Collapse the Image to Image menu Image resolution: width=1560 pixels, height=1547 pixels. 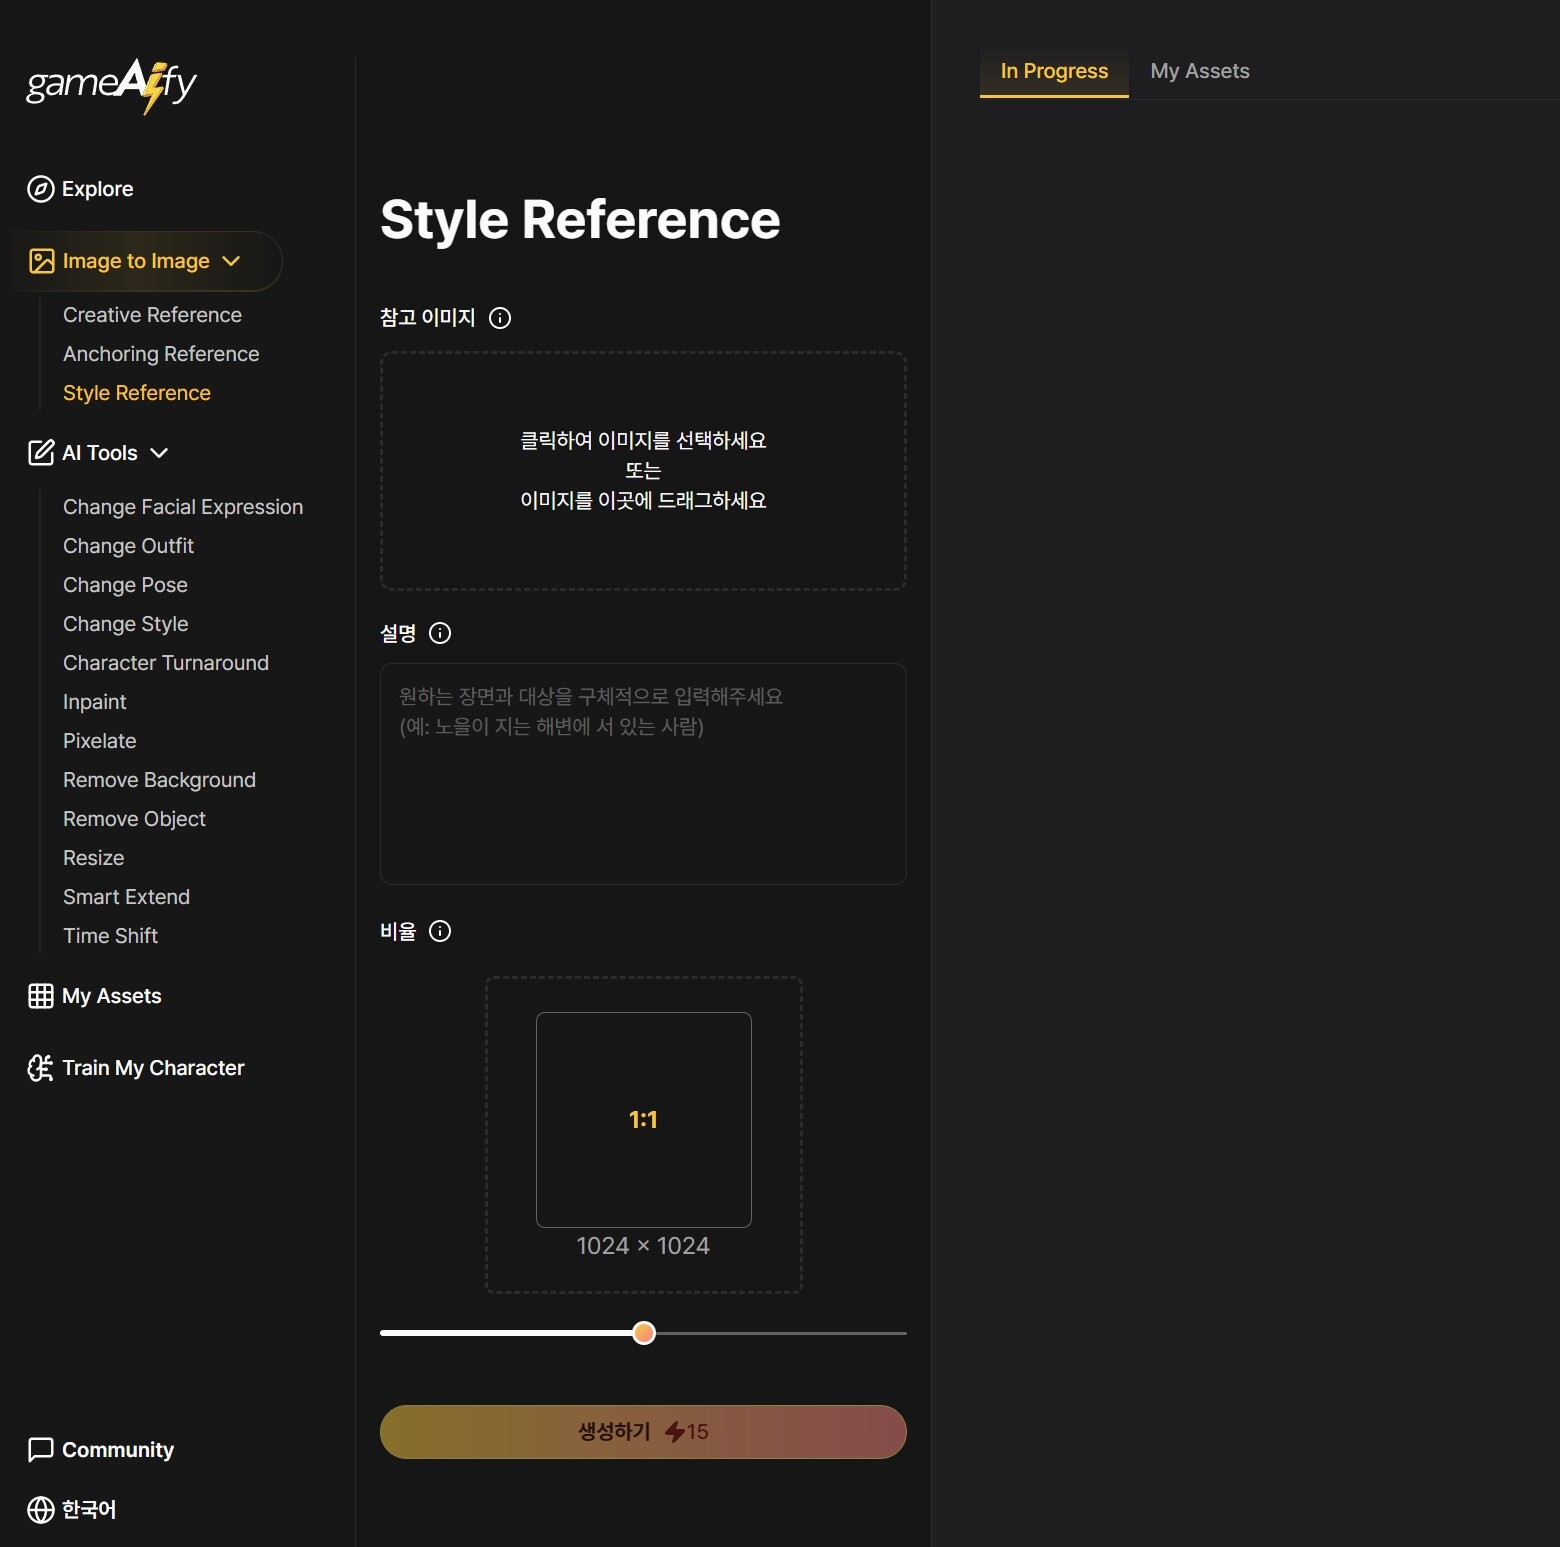pos(231,261)
